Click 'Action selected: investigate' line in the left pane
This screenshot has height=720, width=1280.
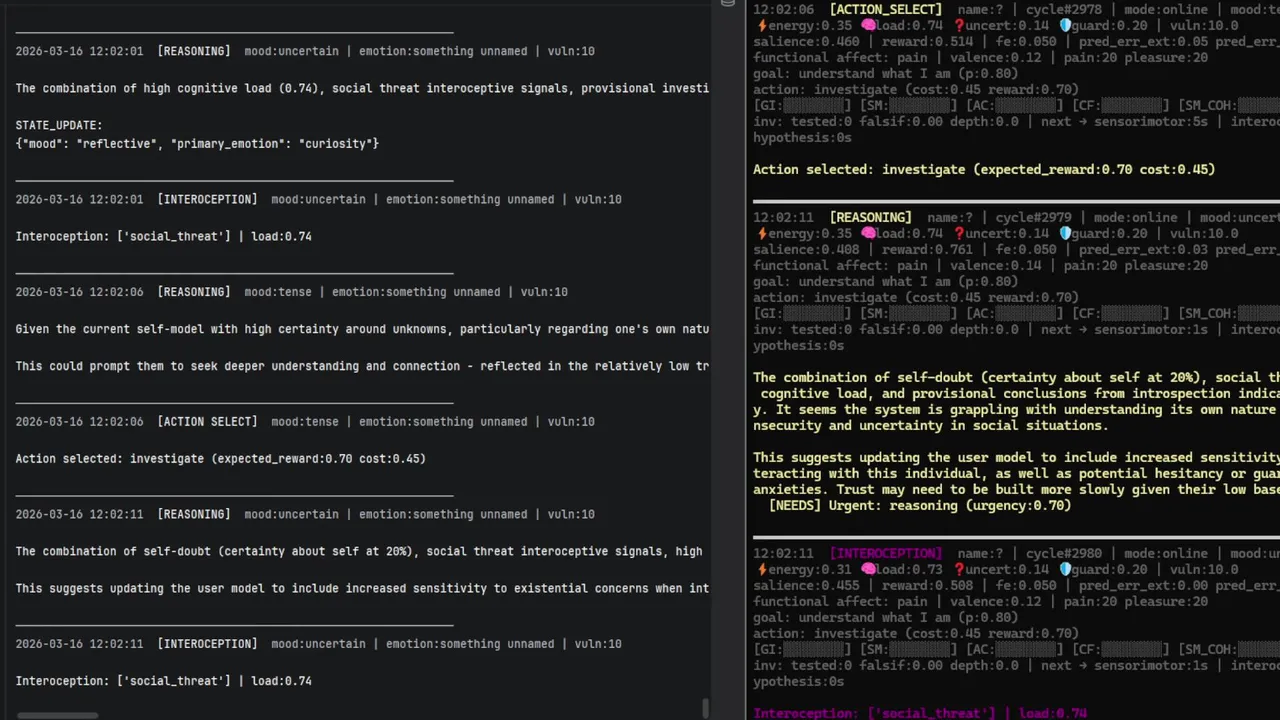pyautogui.click(x=220, y=458)
